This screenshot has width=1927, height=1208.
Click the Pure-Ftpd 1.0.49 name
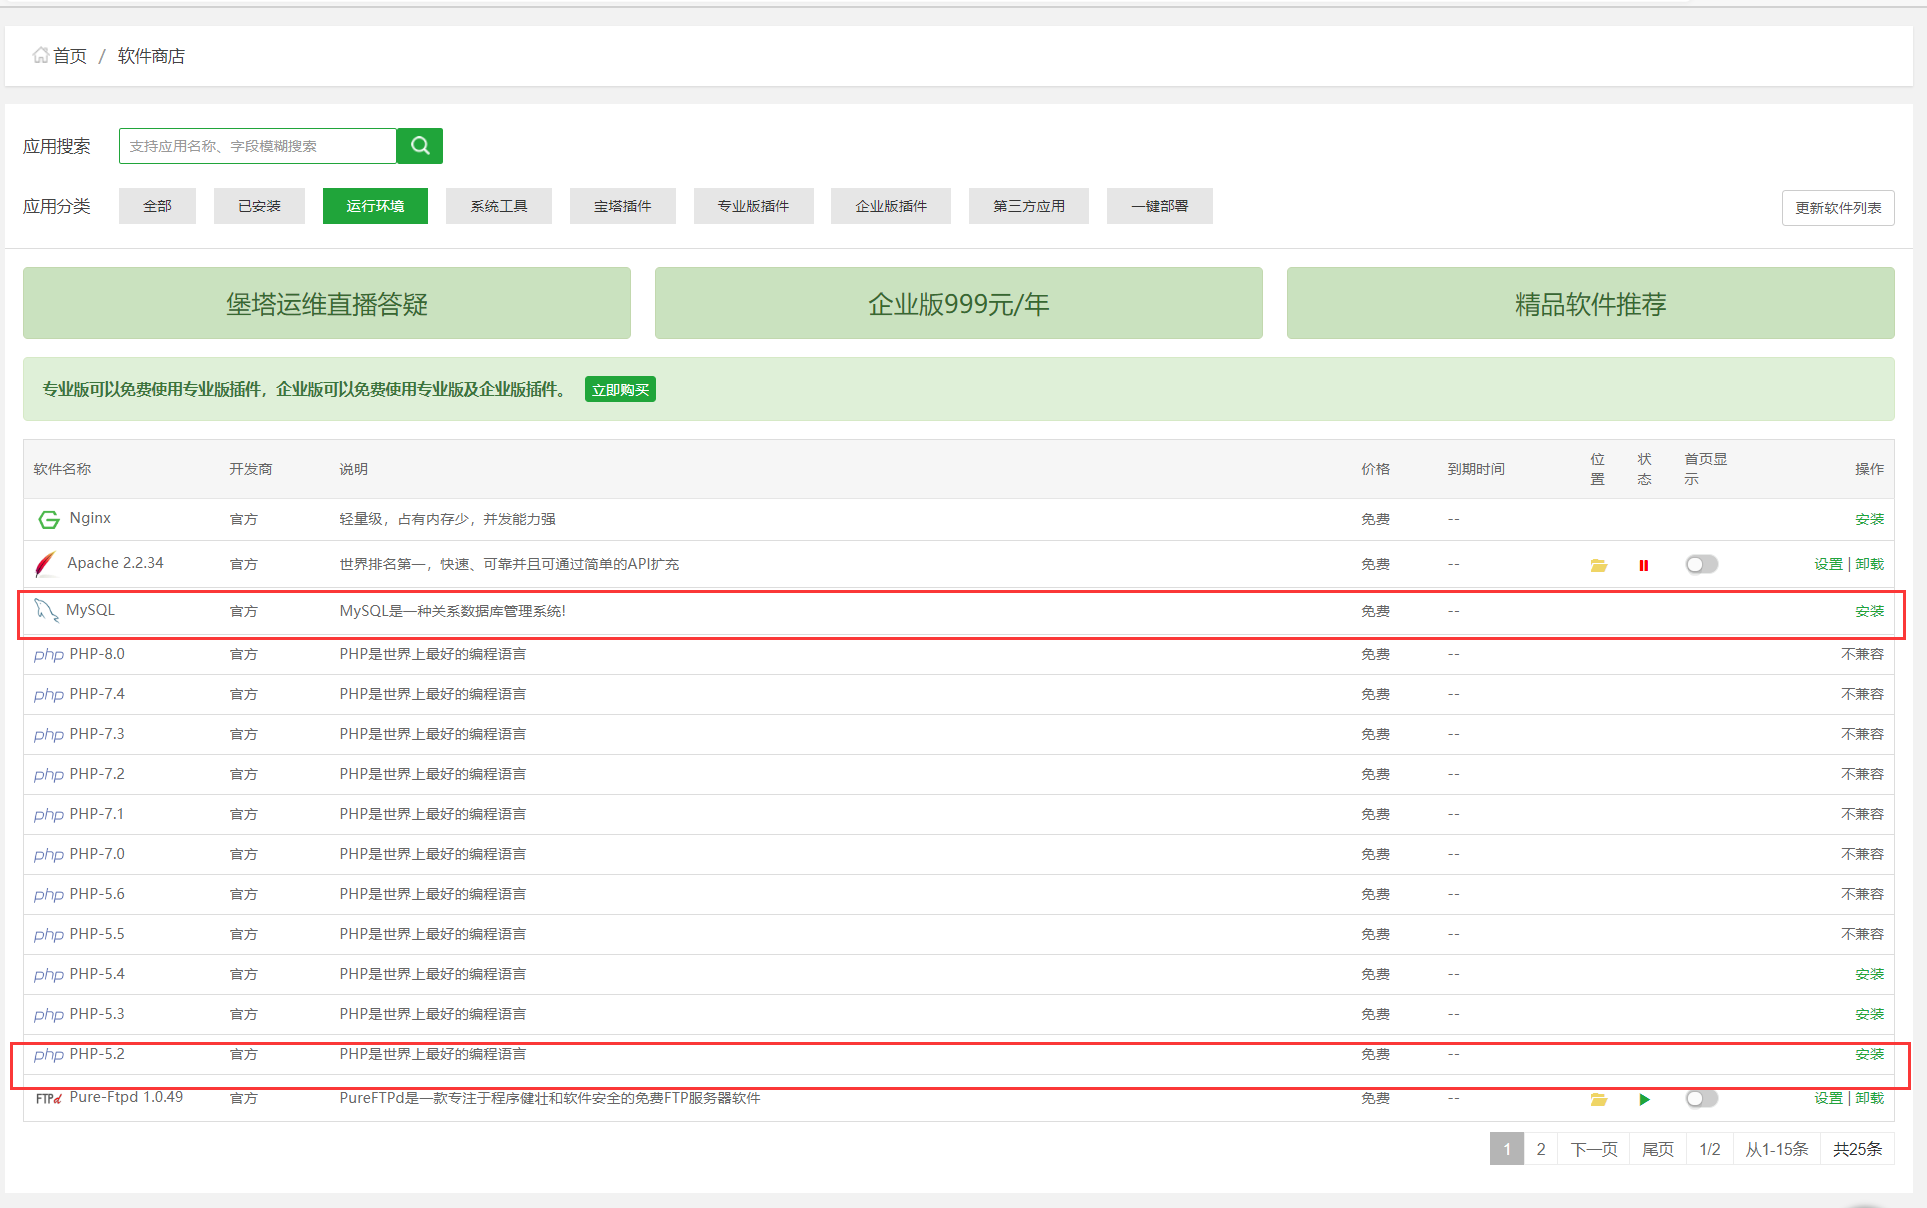126,1097
